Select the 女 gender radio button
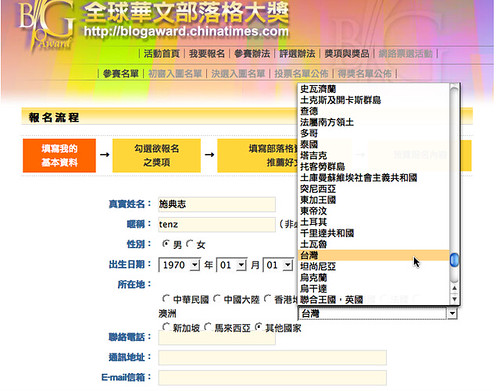Viewport: 500px width, 391px height. (189, 244)
